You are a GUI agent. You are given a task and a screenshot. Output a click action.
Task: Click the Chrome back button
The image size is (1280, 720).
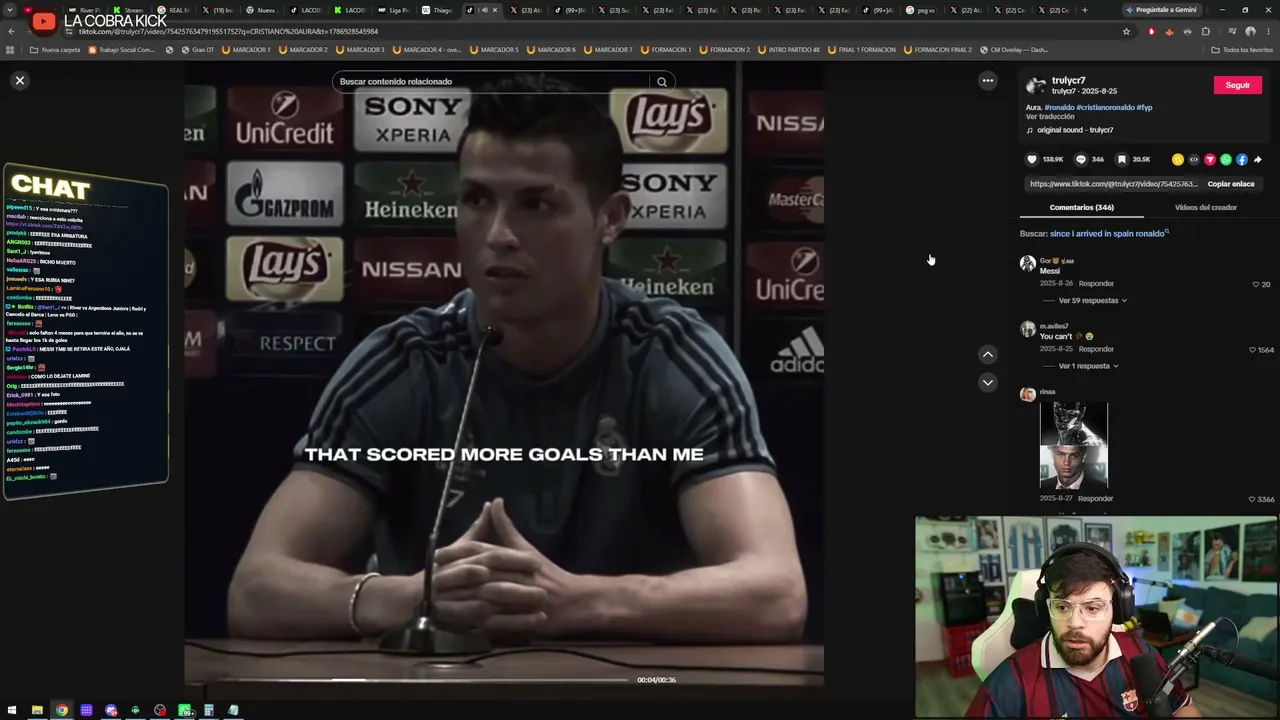(11, 31)
